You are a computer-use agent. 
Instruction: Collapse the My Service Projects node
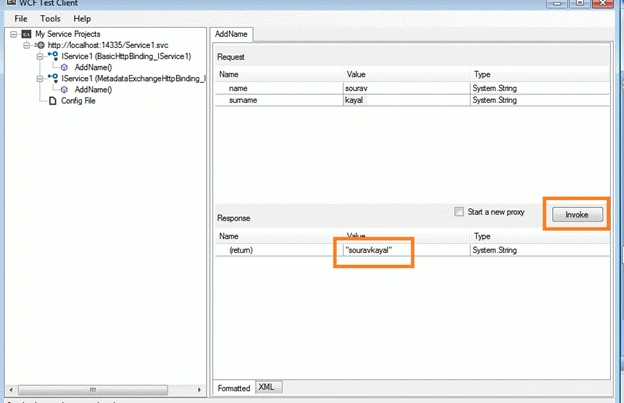pos(14,34)
